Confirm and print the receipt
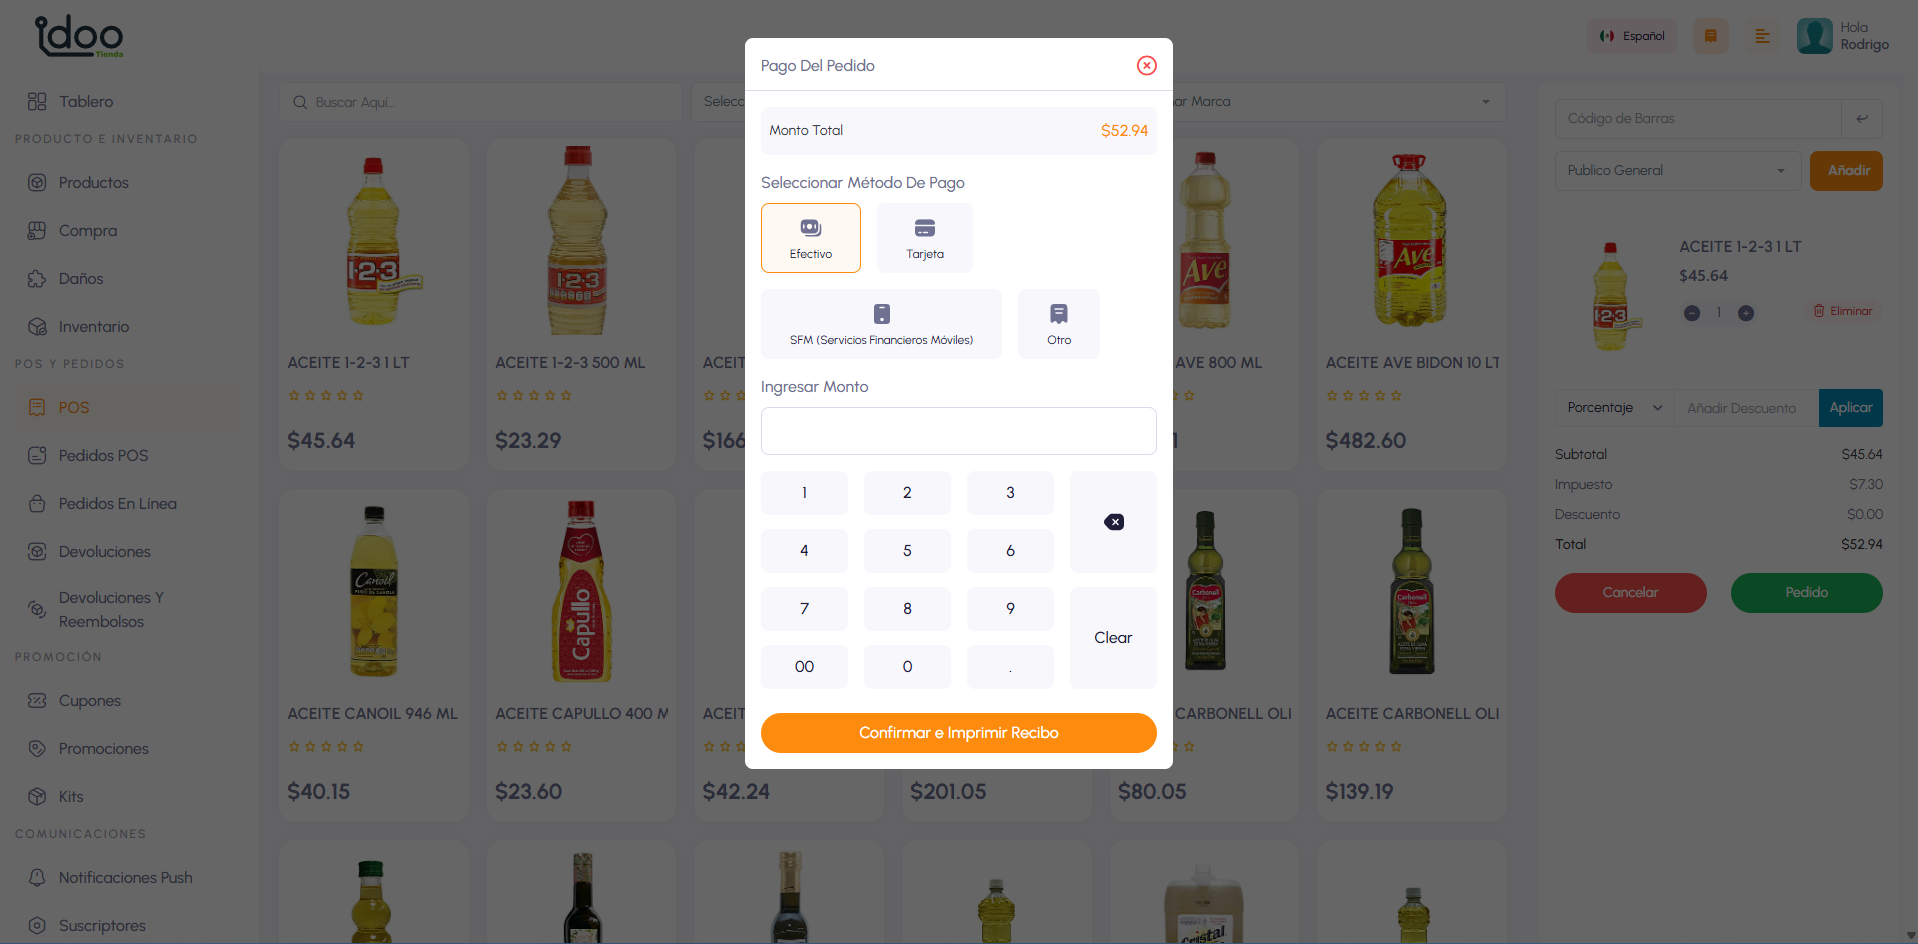 958,733
